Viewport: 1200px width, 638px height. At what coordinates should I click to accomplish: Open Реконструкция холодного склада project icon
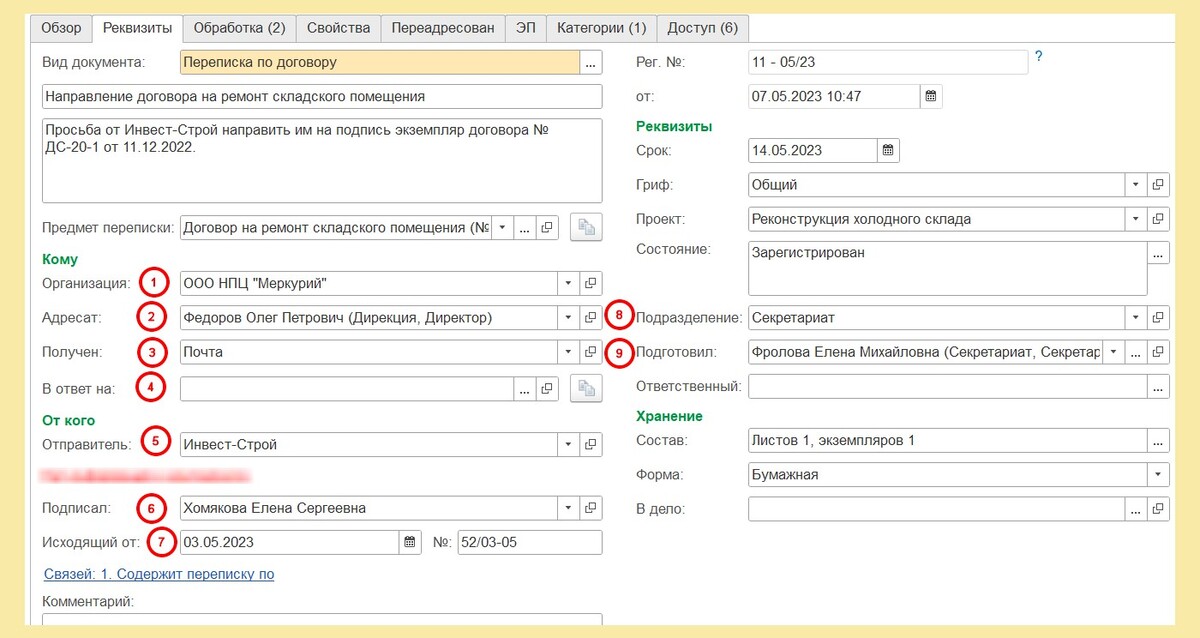[x=1158, y=219]
